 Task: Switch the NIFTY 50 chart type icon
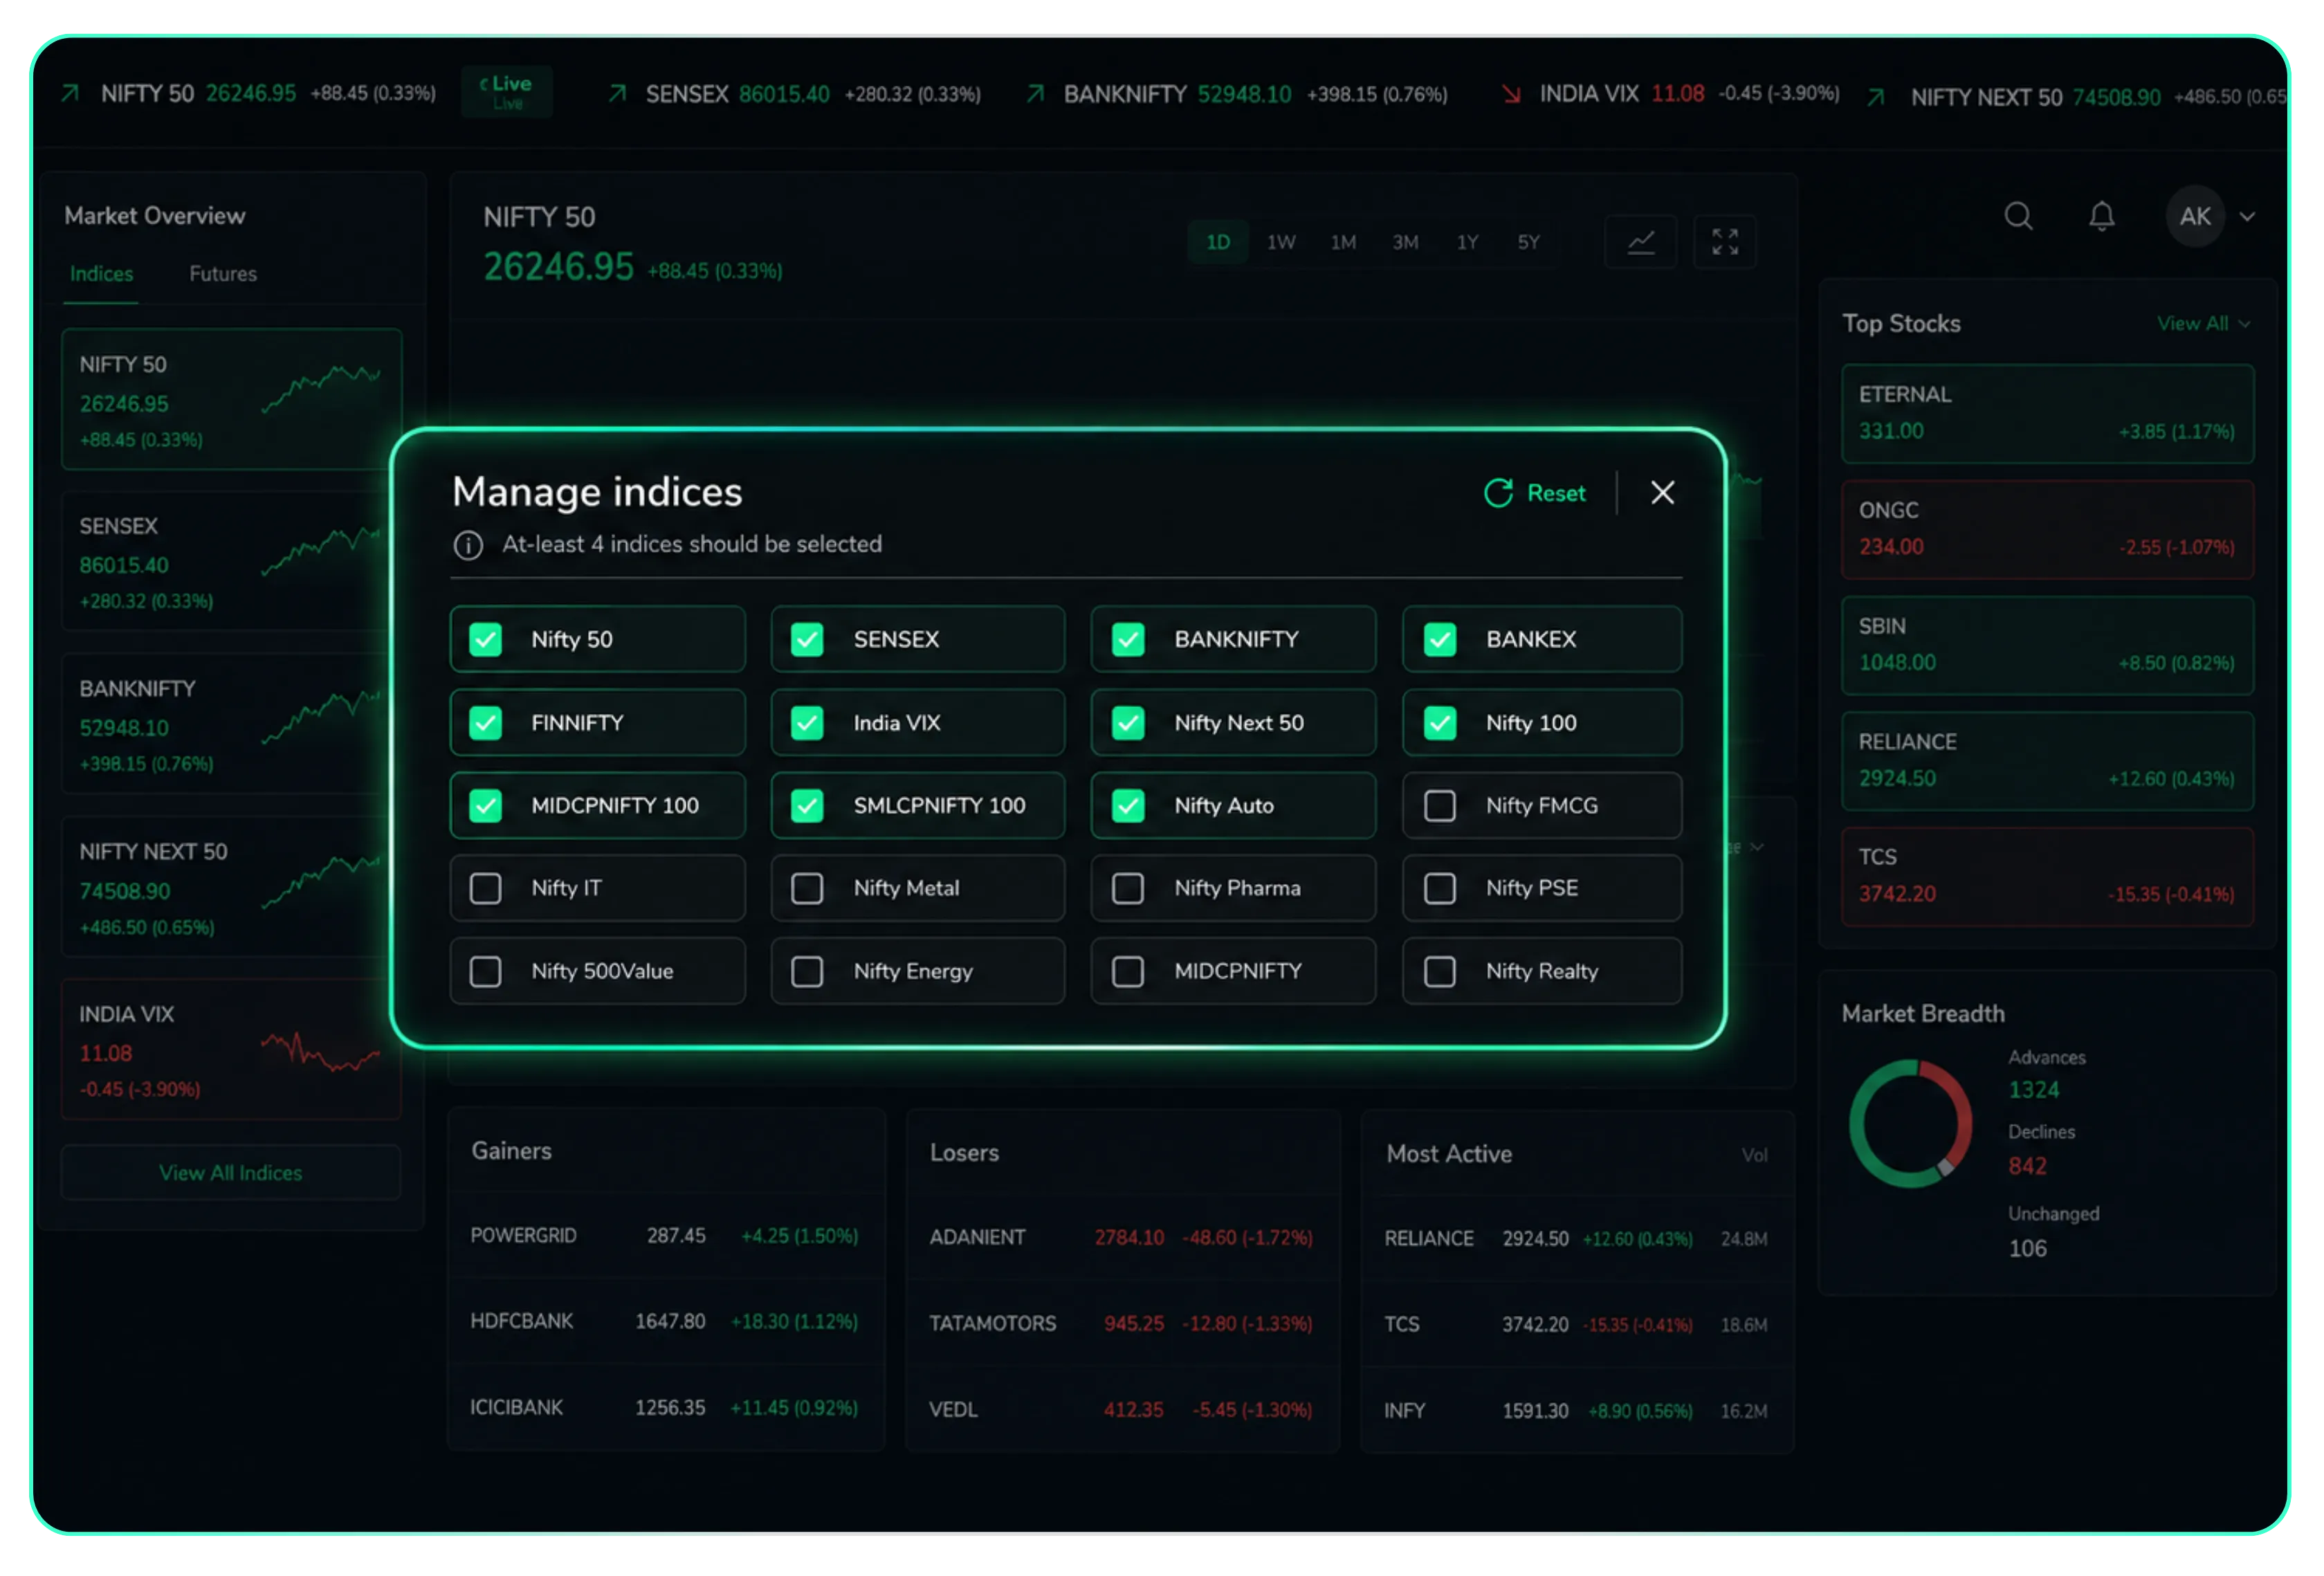coord(1640,242)
